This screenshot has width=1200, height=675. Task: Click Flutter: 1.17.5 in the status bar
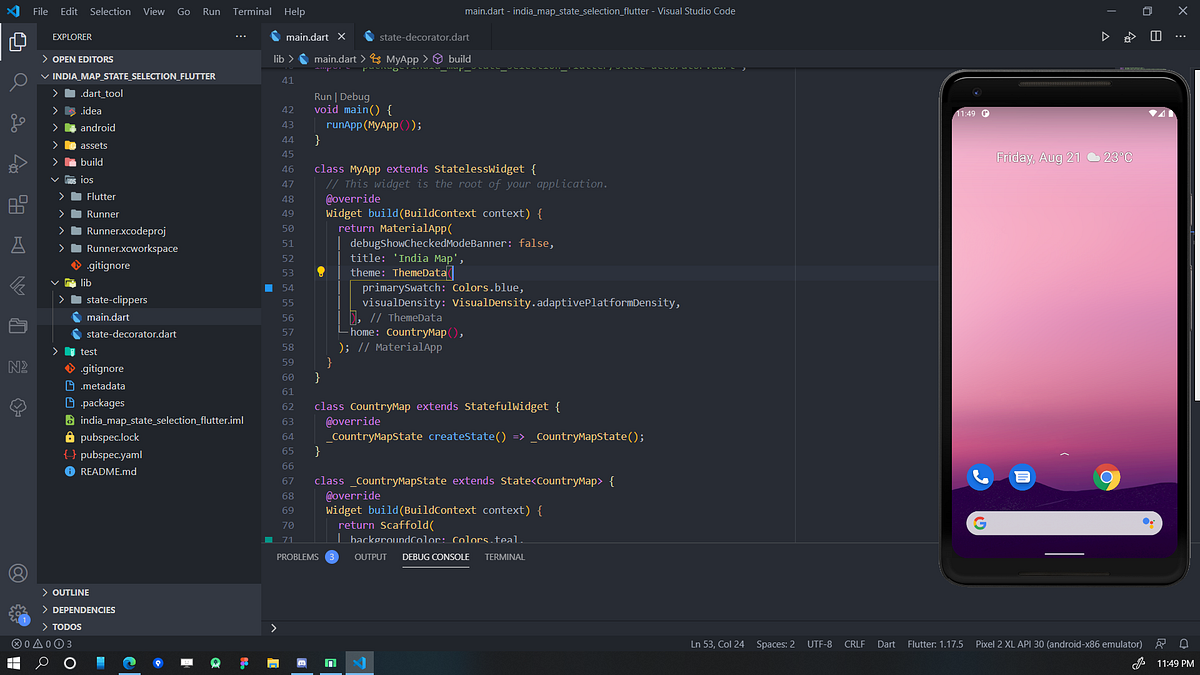click(935, 644)
